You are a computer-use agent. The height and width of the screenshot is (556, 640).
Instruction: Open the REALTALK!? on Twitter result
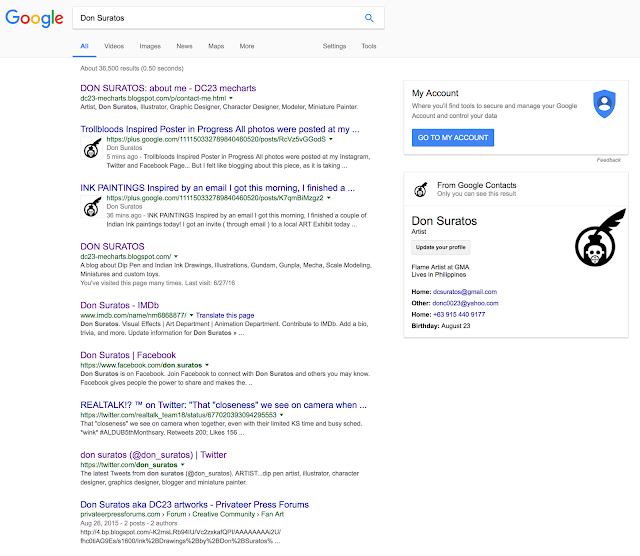pyautogui.click(x=223, y=405)
